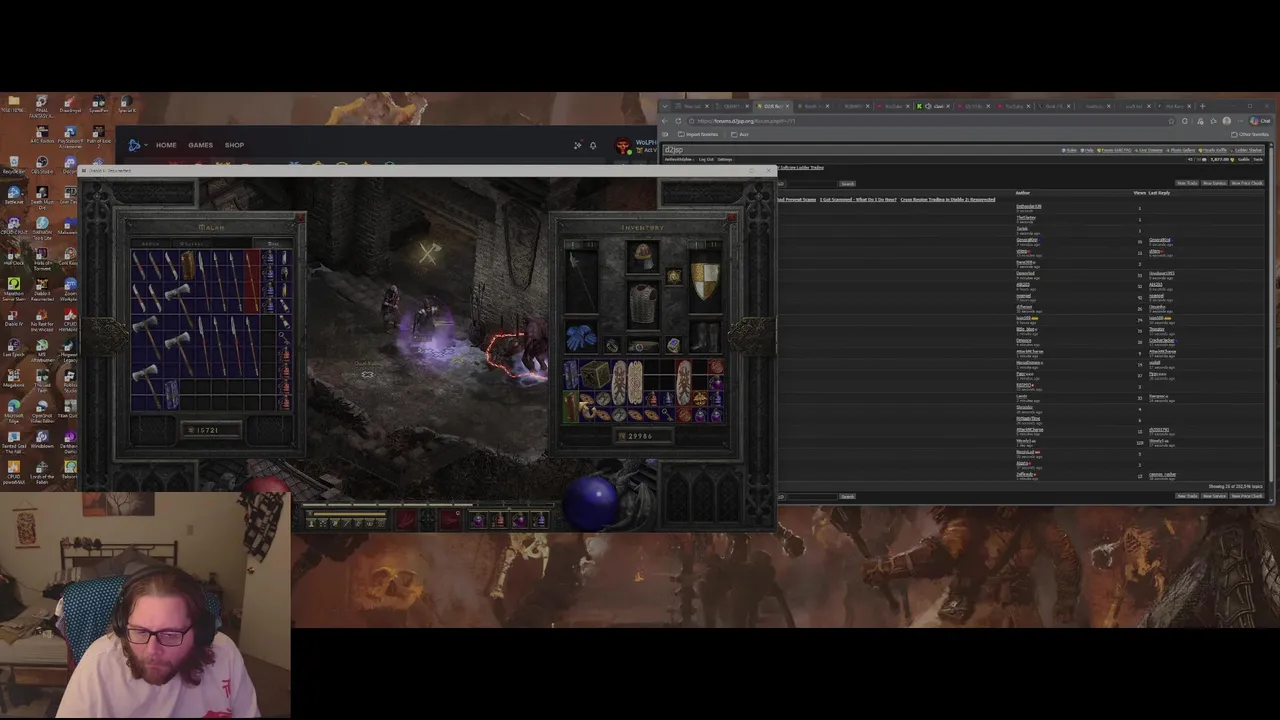Click the right skill button on the action bar

pyautogui.click(x=450, y=519)
